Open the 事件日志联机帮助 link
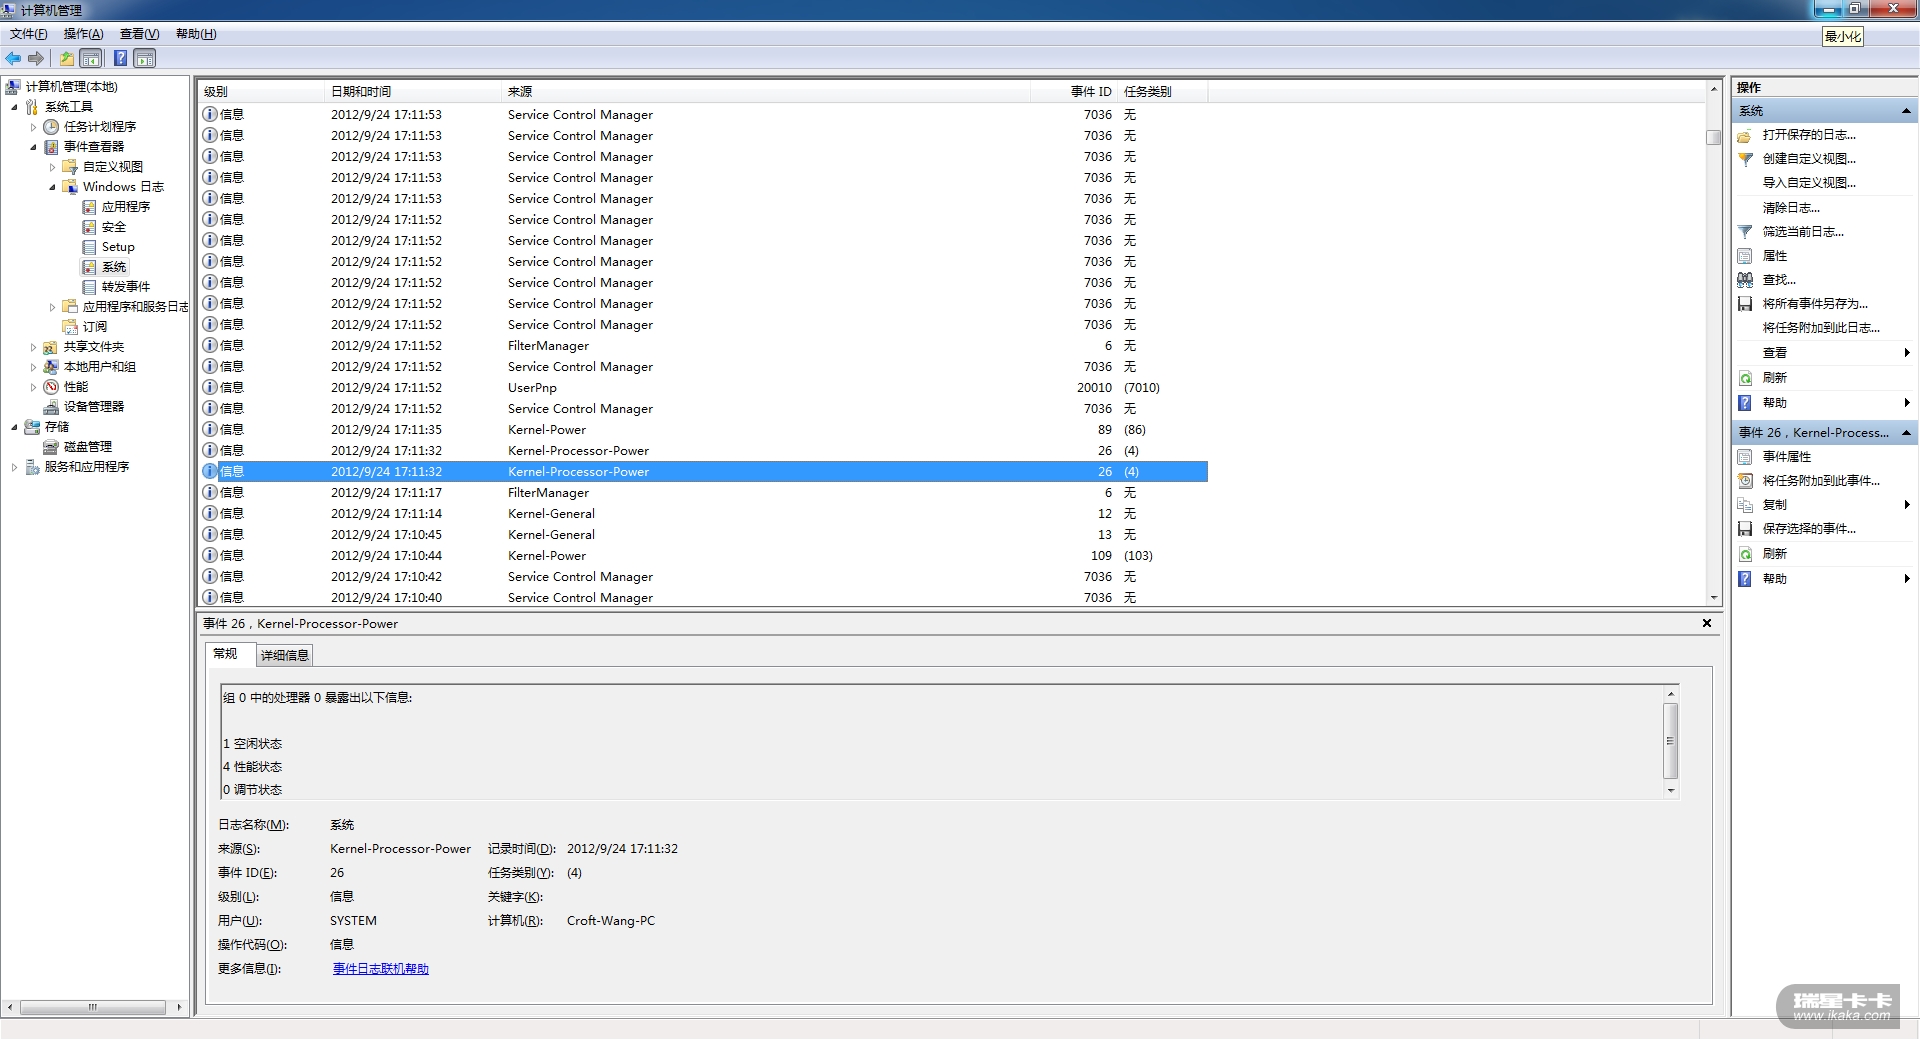Viewport: 1920px width, 1040px height. pyautogui.click(x=381, y=969)
